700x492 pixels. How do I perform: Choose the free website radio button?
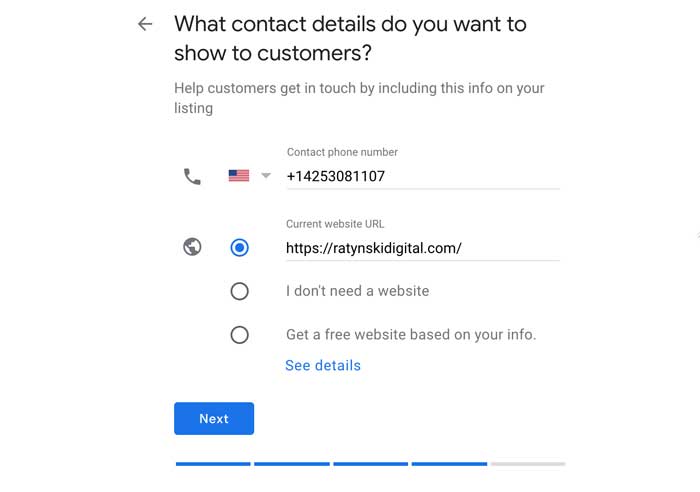[x=239, y=335]
